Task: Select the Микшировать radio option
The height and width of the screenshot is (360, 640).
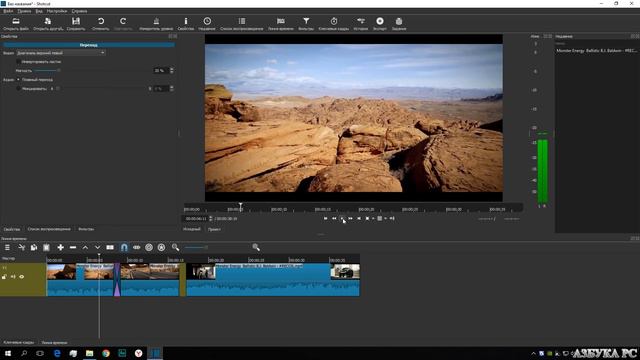Action: tap(19, 89)
